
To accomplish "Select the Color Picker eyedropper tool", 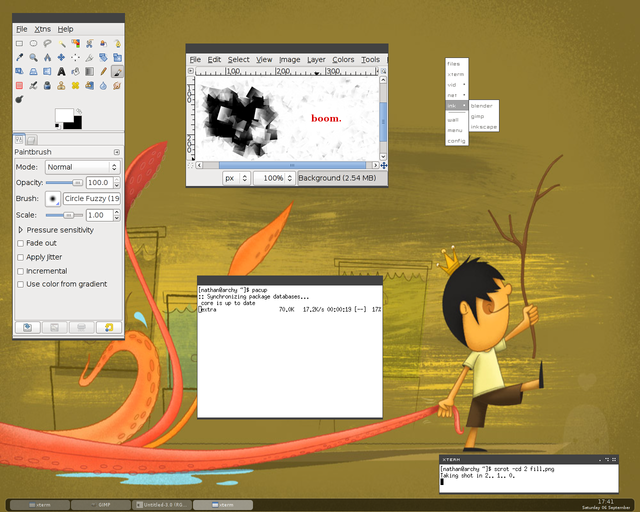I will point(20,58).
